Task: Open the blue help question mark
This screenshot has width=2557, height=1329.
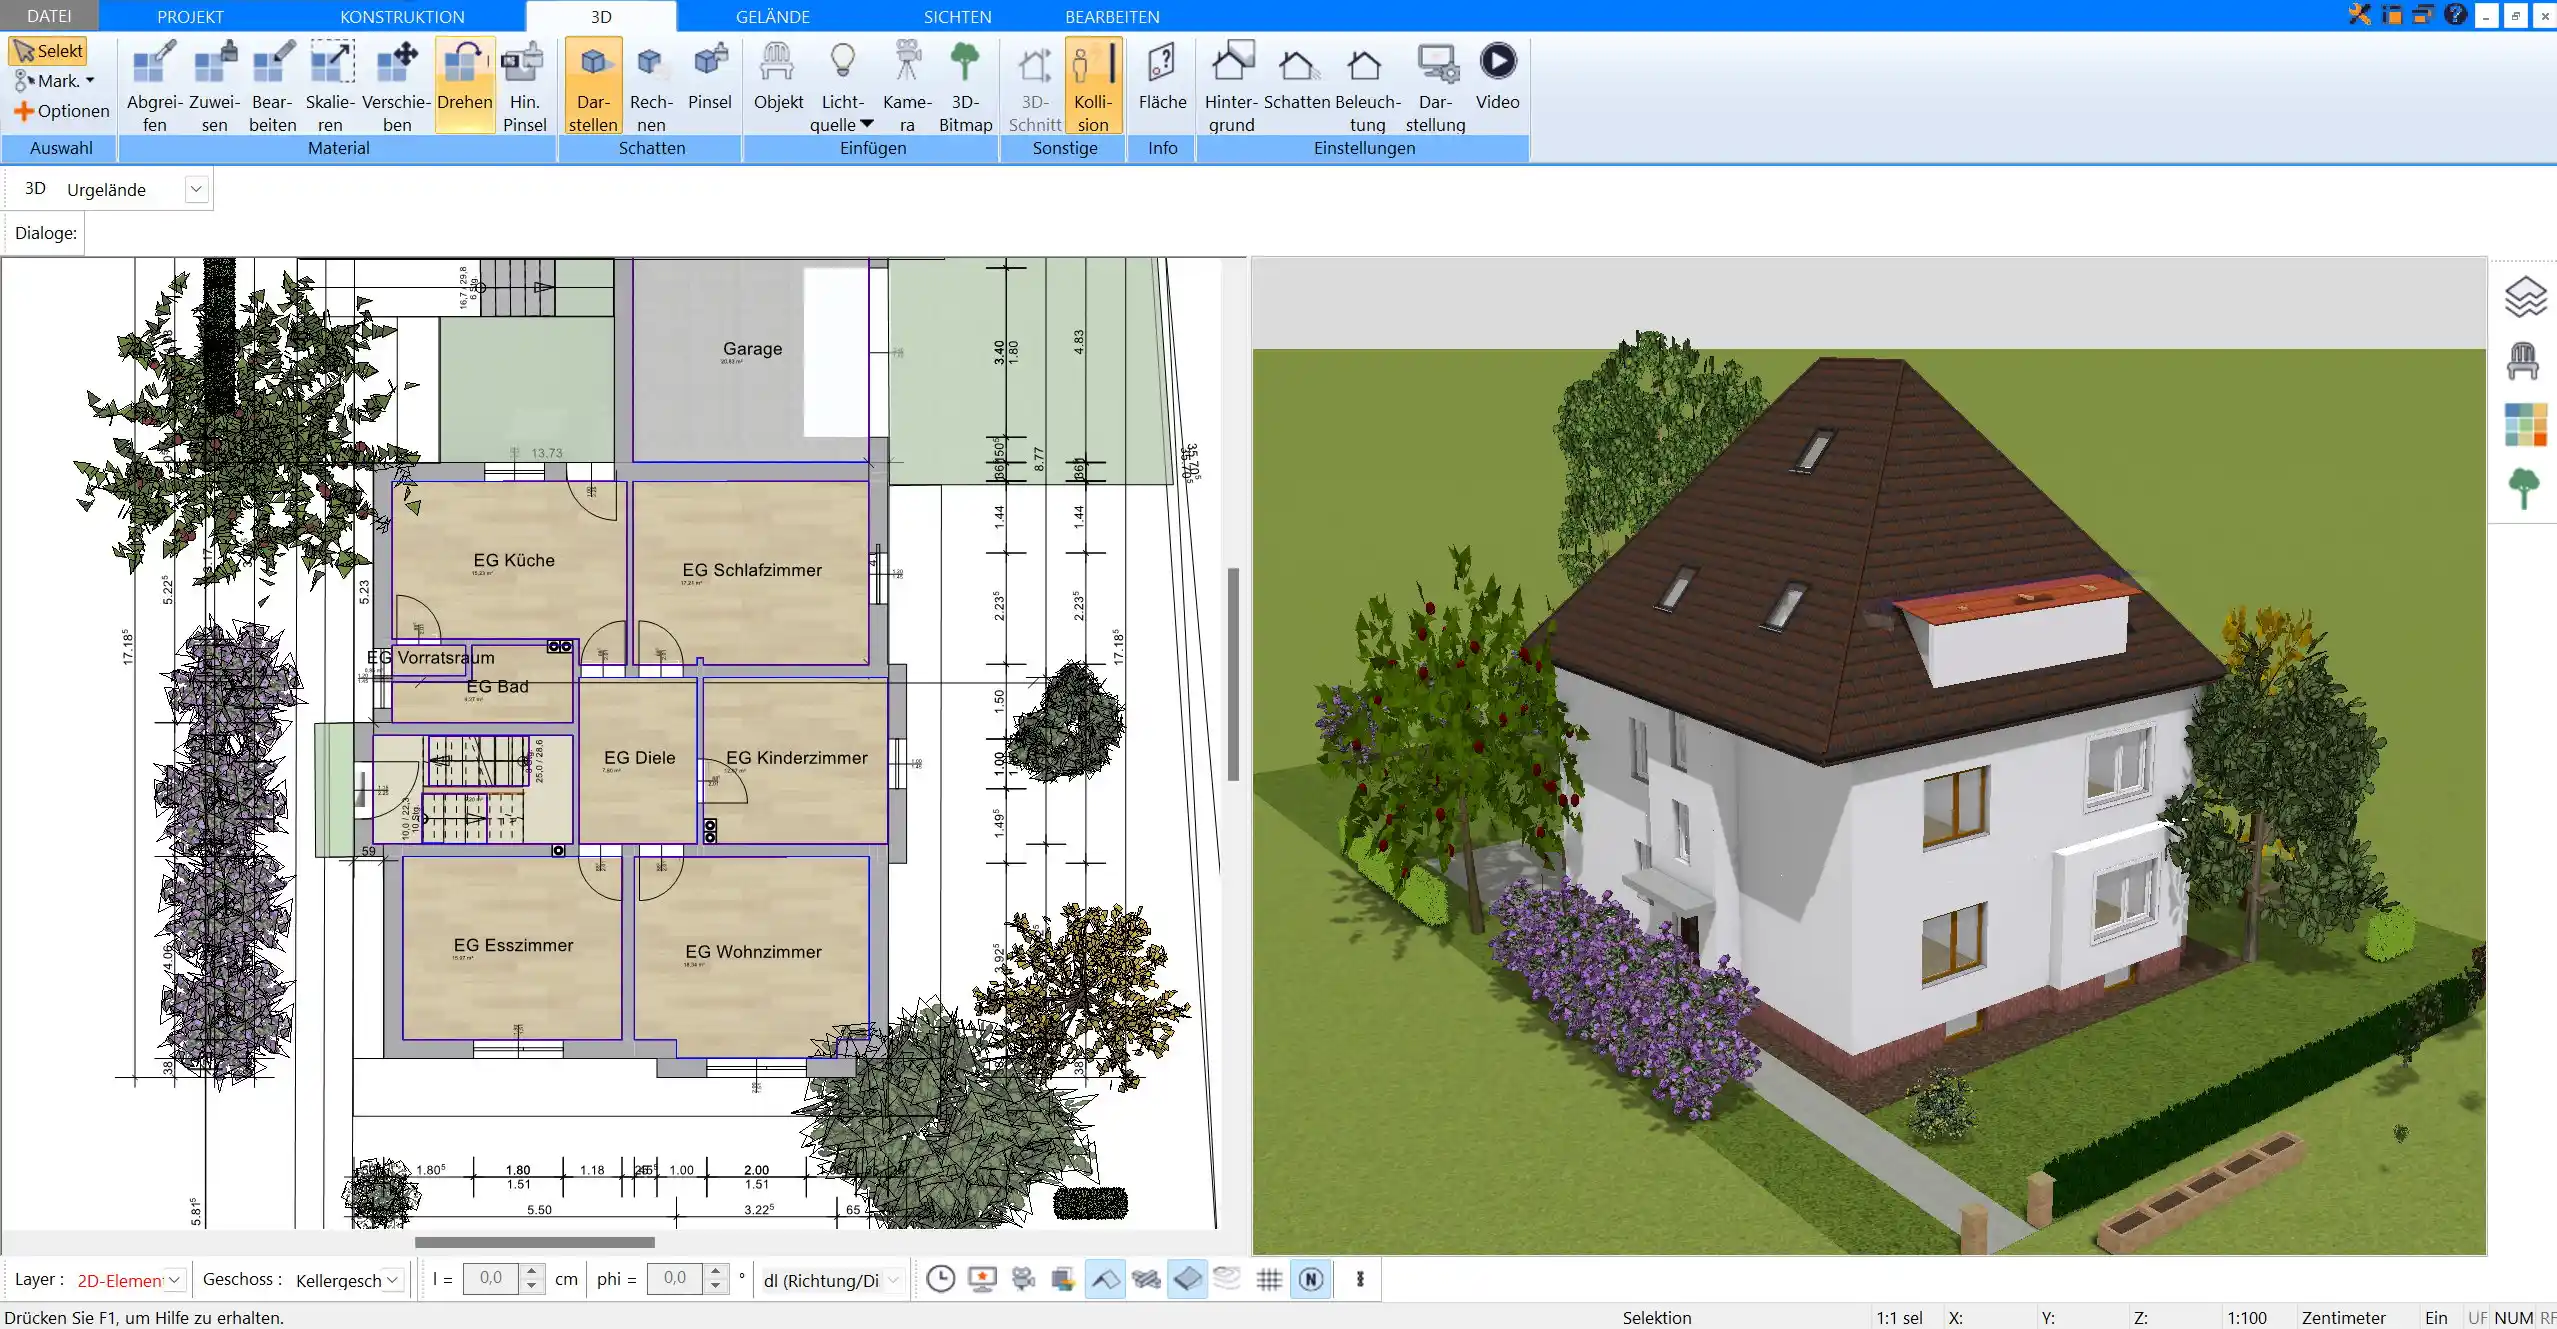Action: (x=2455, y=15)
